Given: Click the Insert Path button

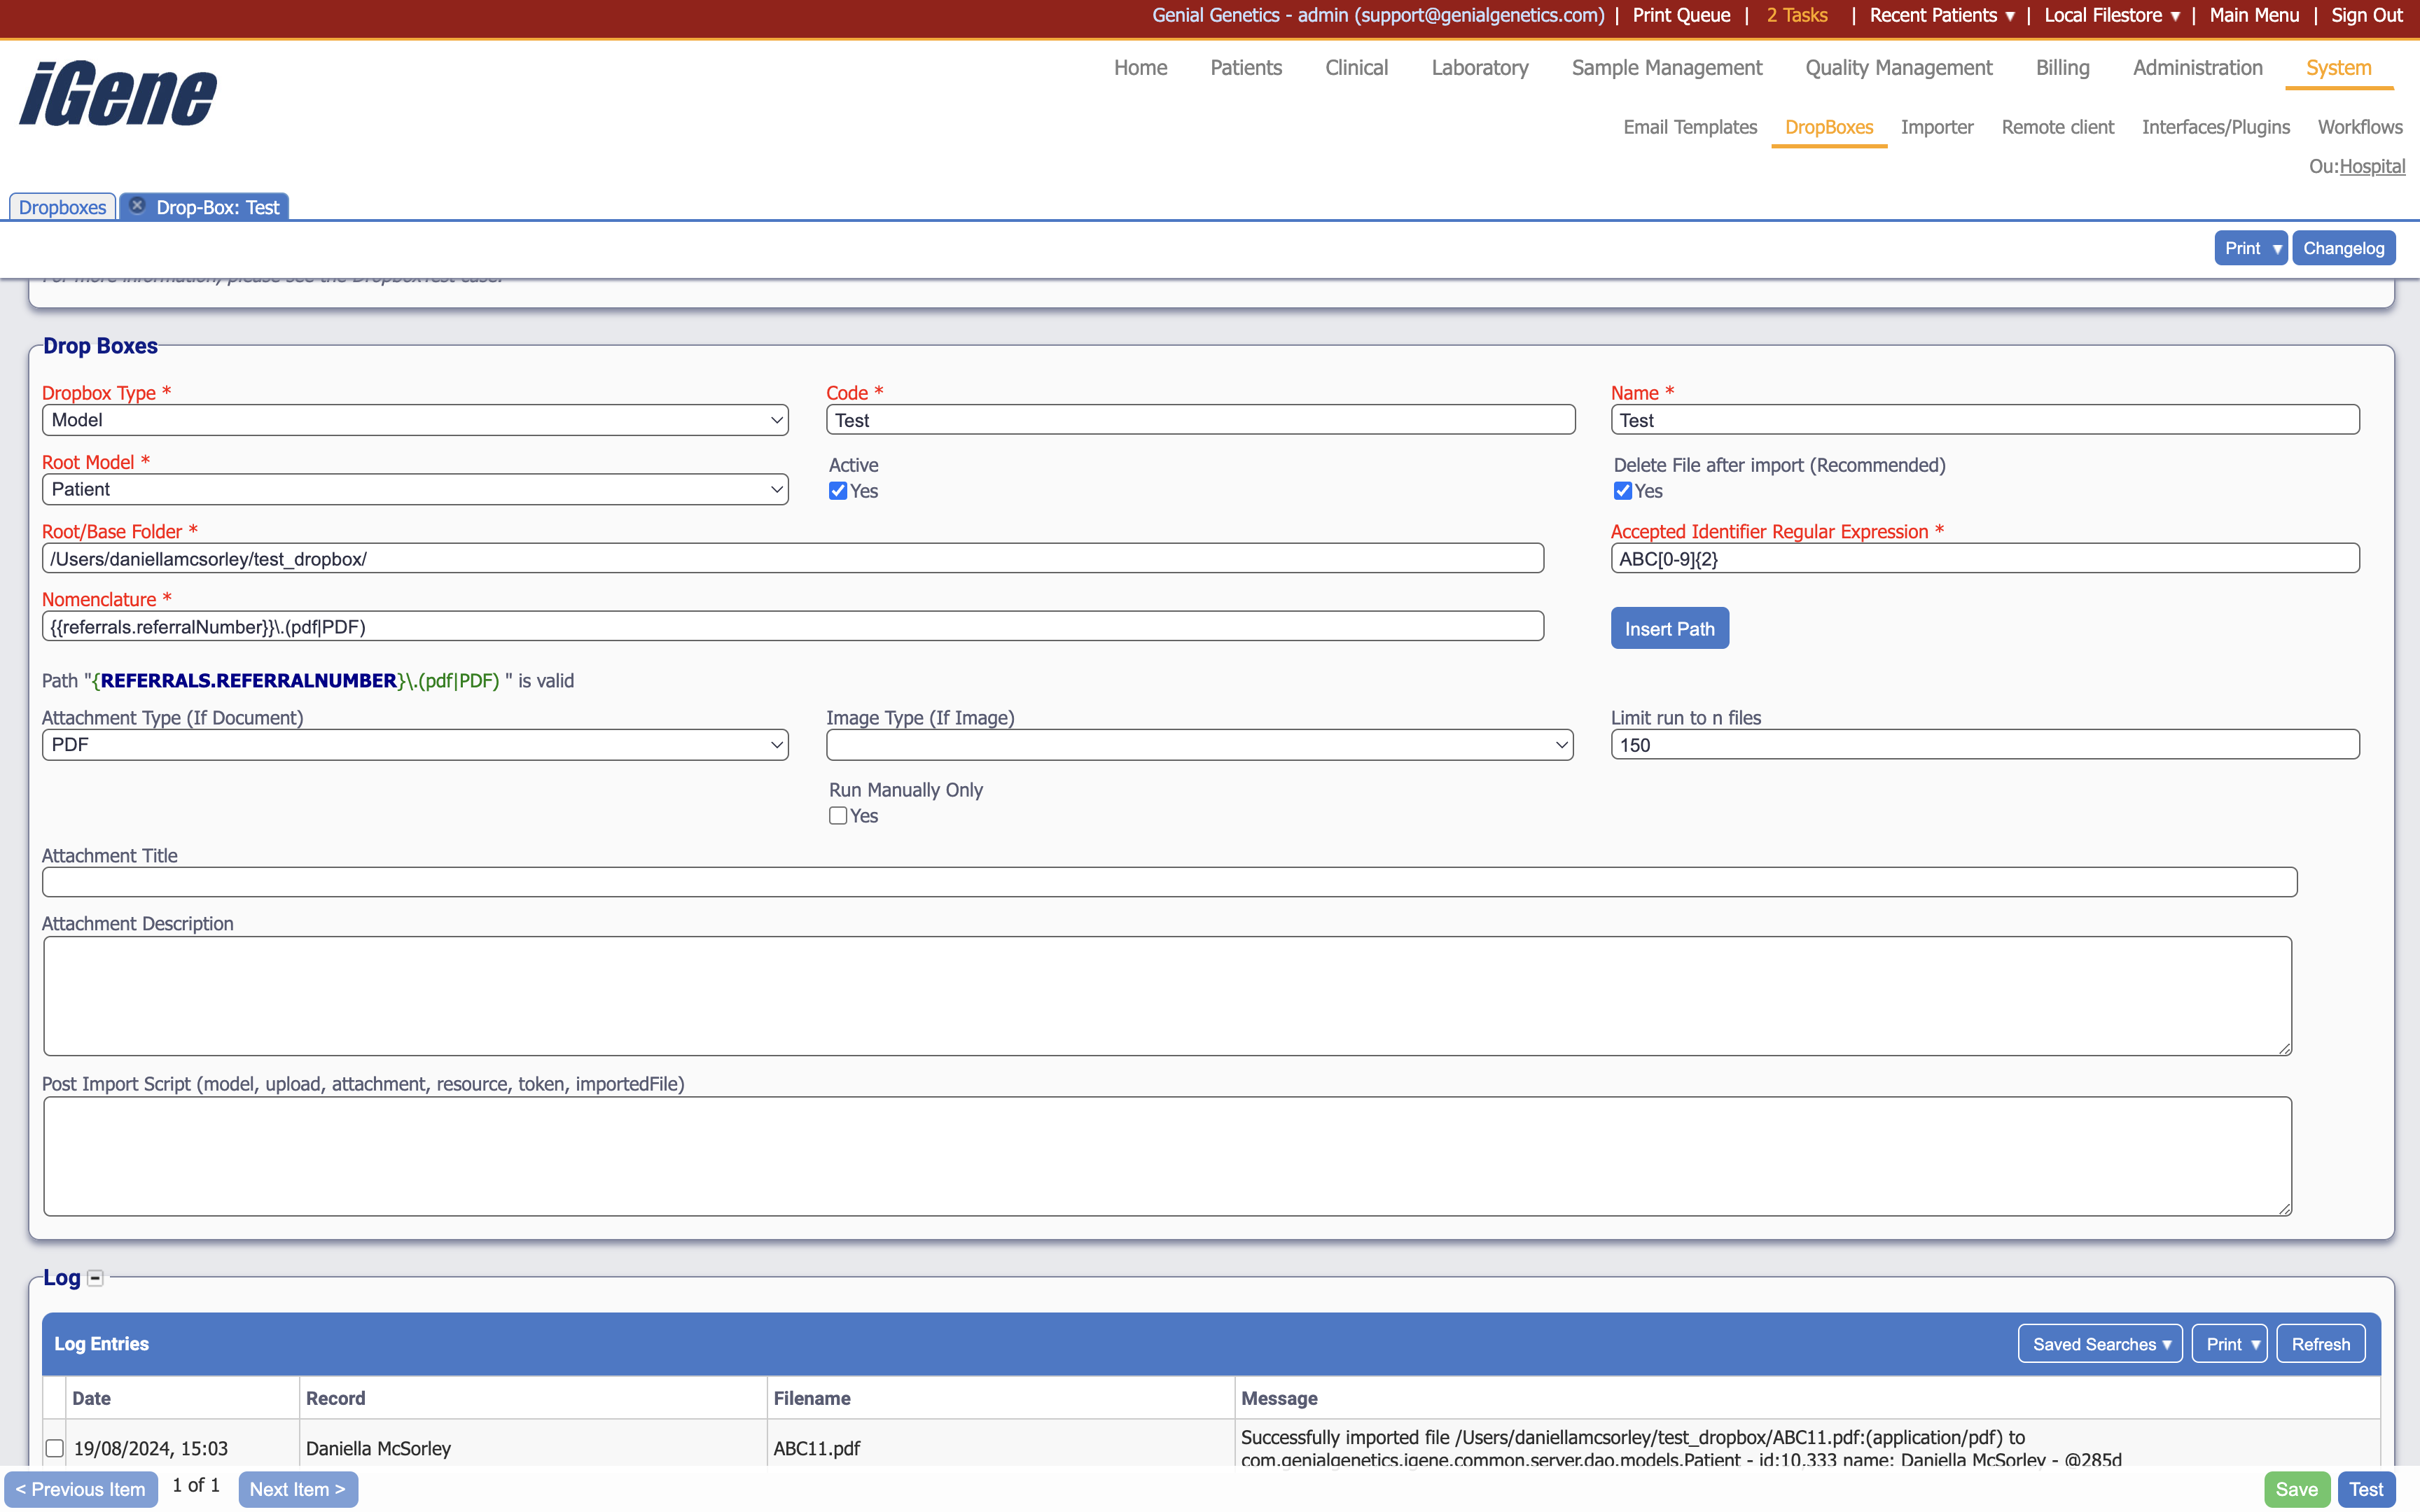Looking at the screenshot, I should [1669, 627].
